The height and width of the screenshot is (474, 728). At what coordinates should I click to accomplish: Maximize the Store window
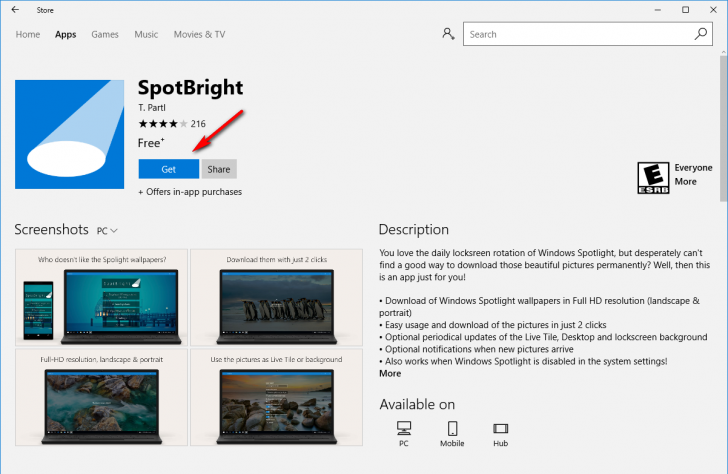pos(685,10)
